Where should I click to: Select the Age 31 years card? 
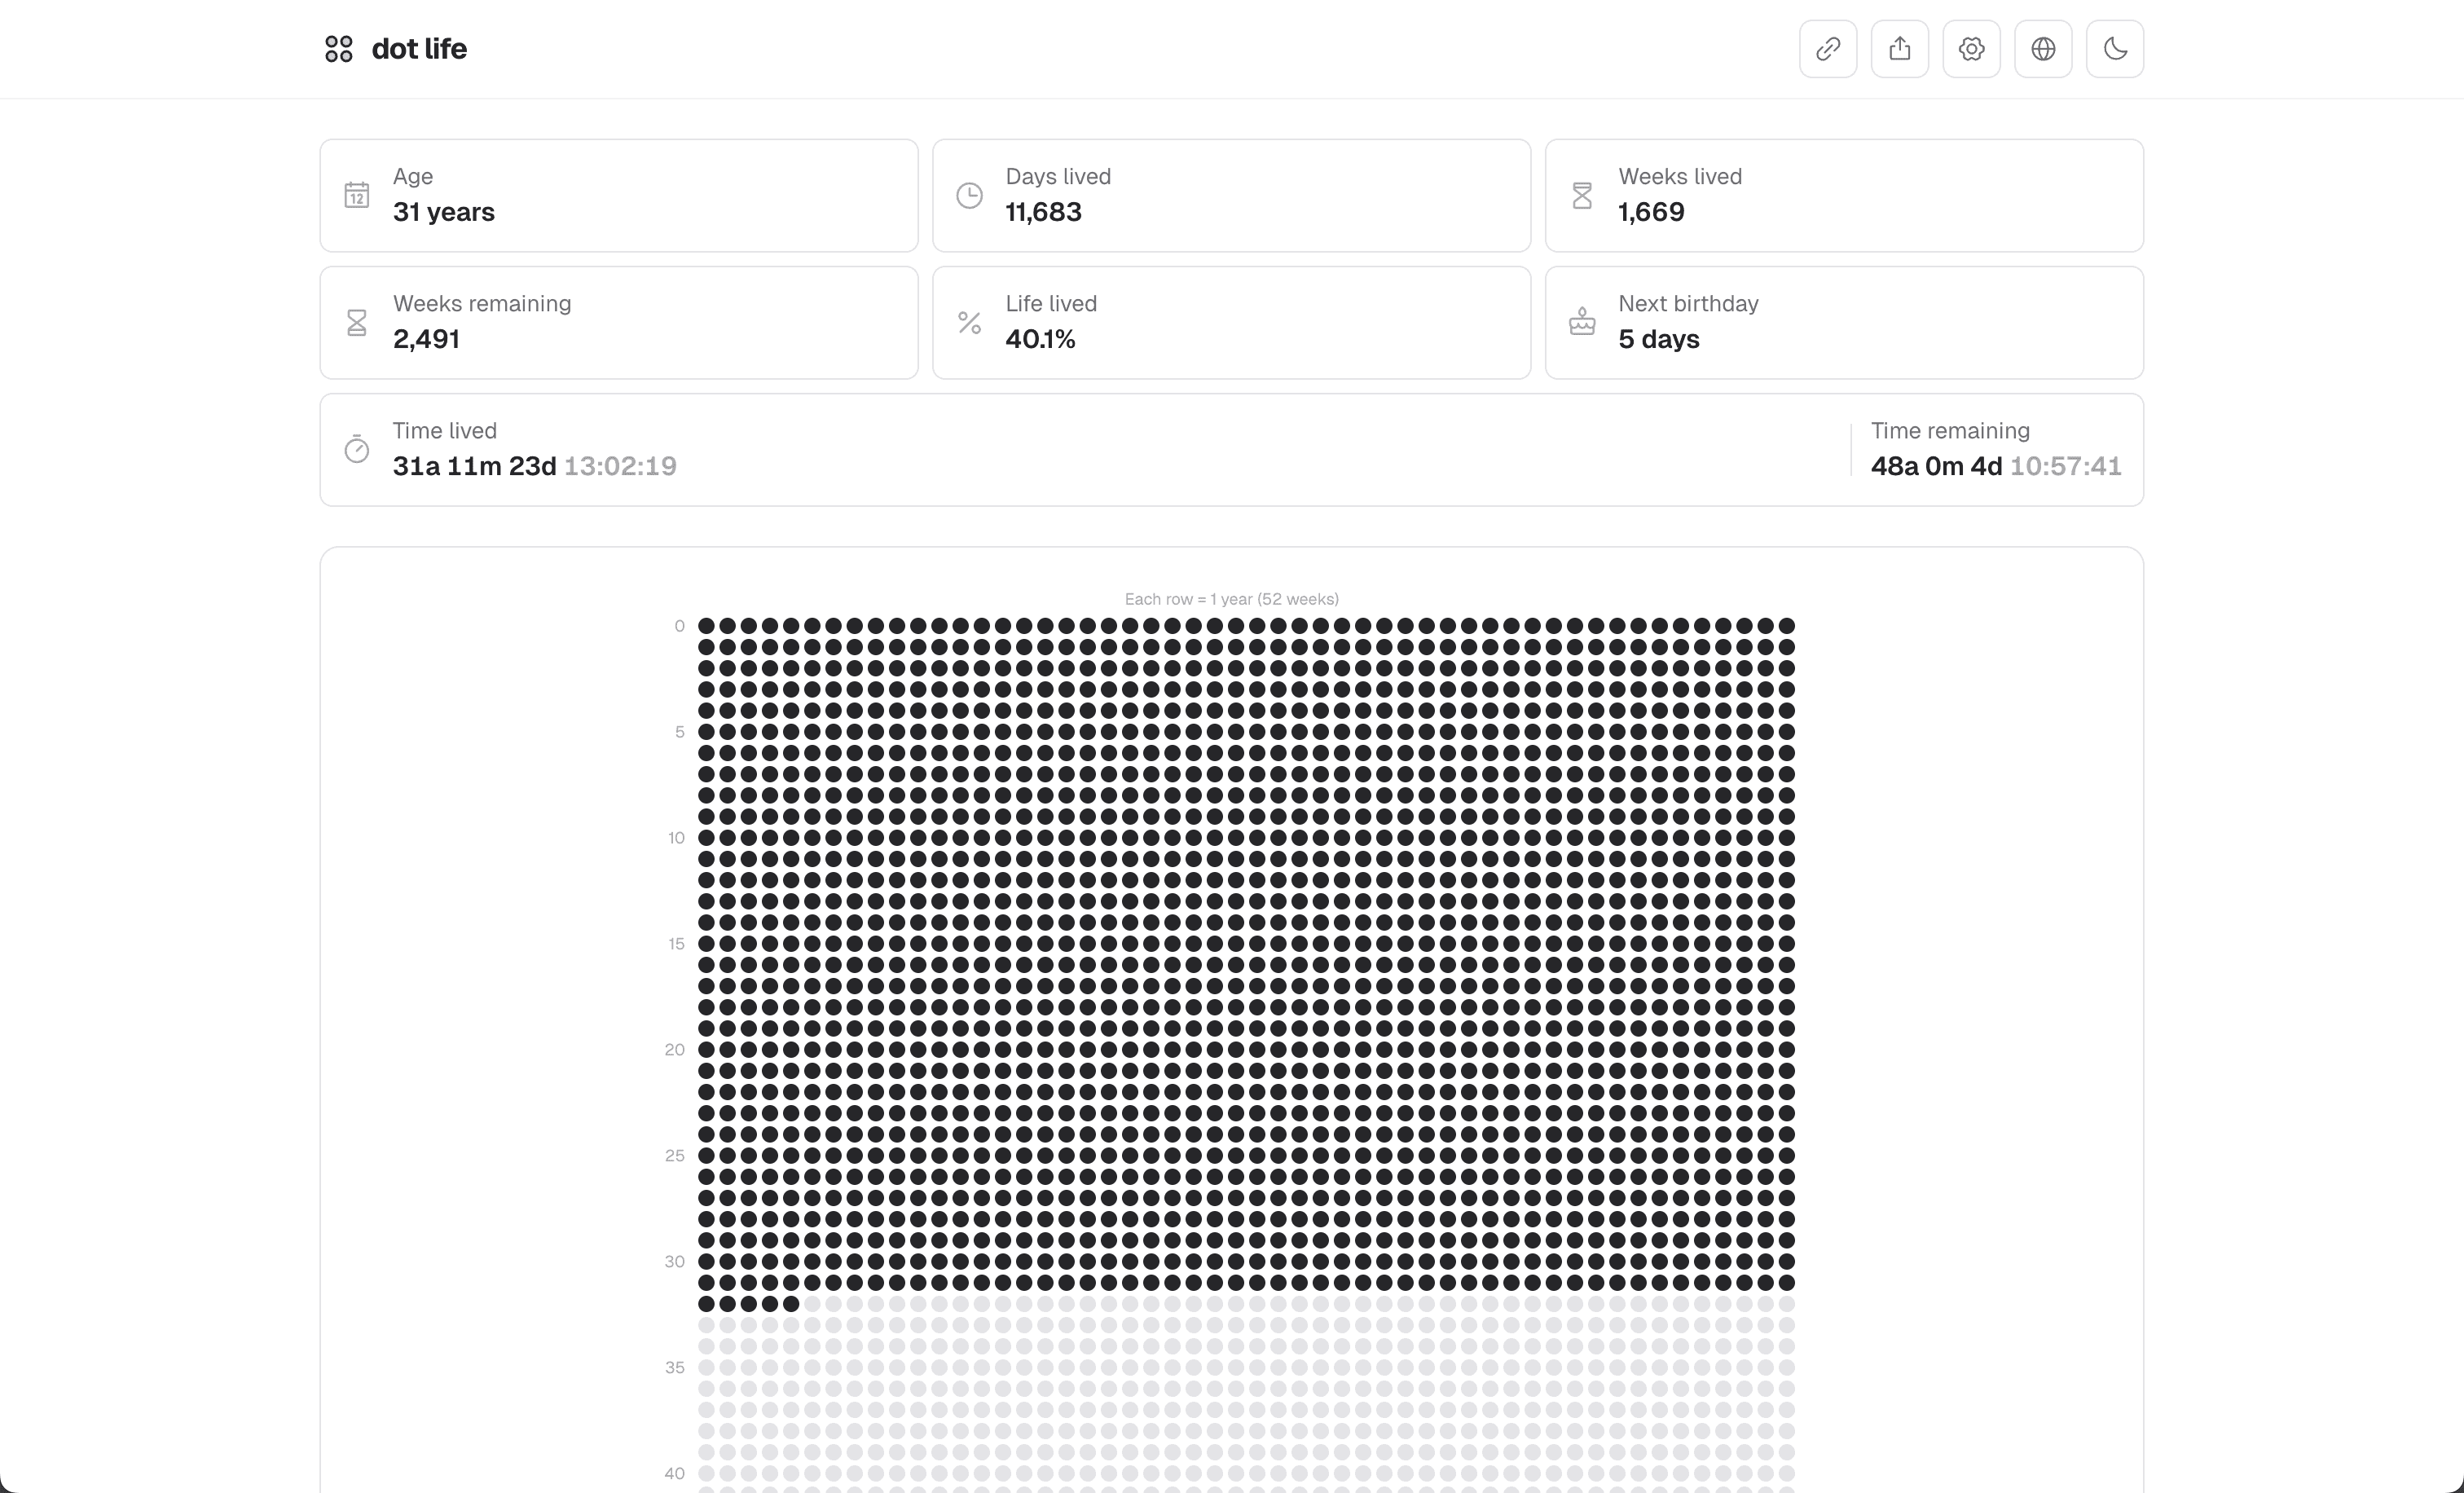(618, 195)
